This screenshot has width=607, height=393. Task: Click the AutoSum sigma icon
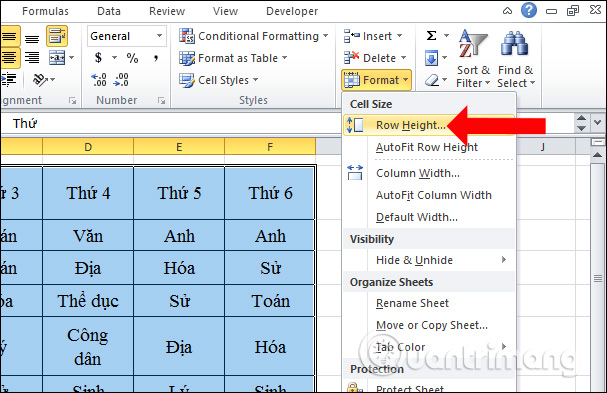tap(431, 36)
